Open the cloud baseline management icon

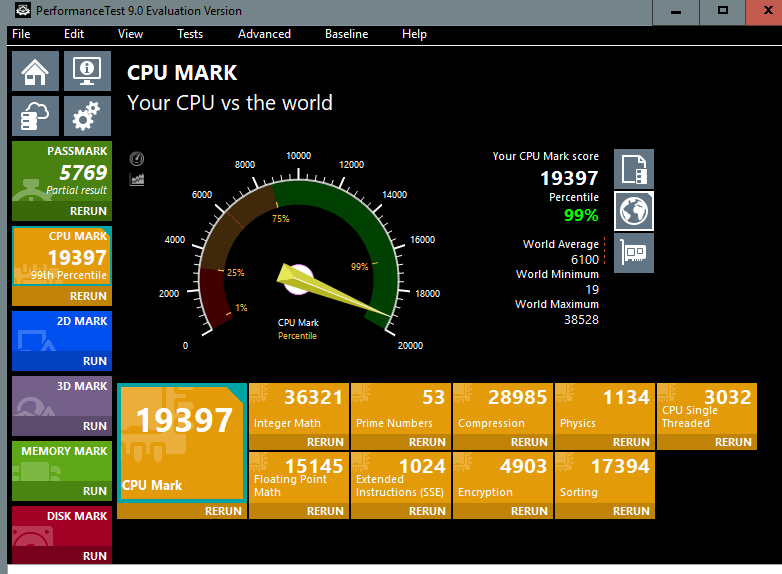pyautogui.click(x=35, y=116)
